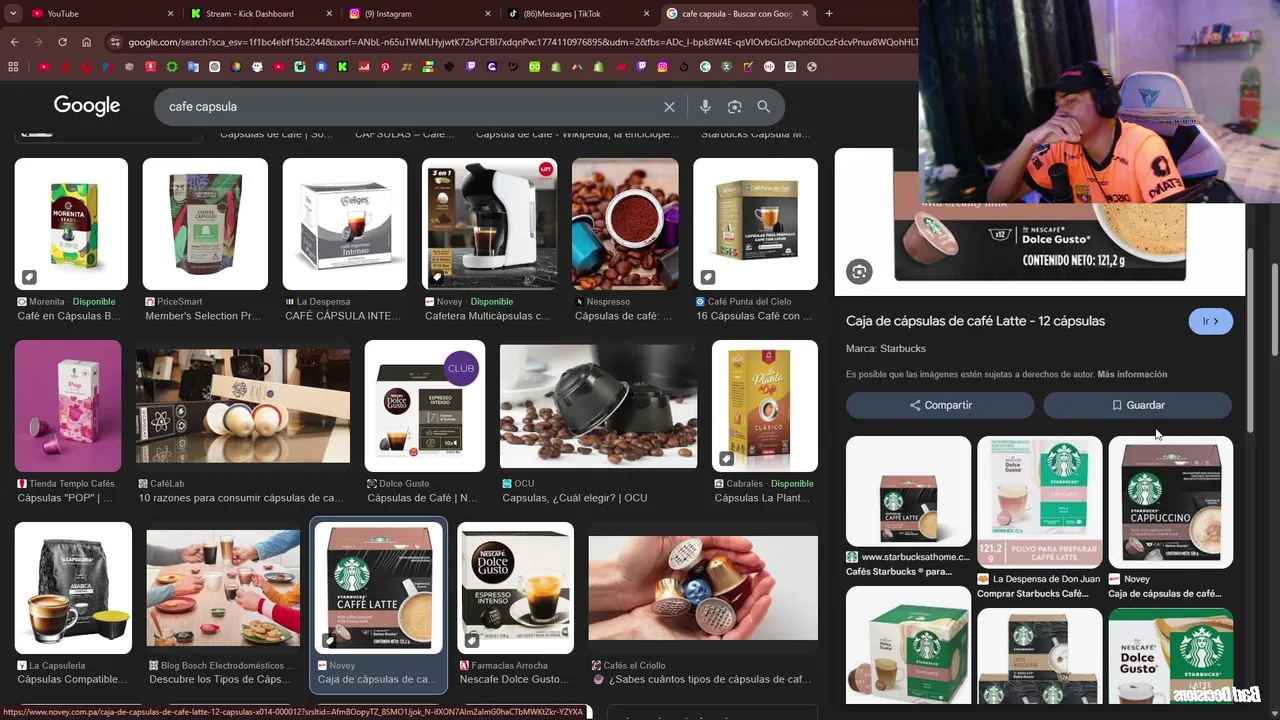Click the Compartir share button
Screen dimensions: 1280x720
[x=940, y=405]
